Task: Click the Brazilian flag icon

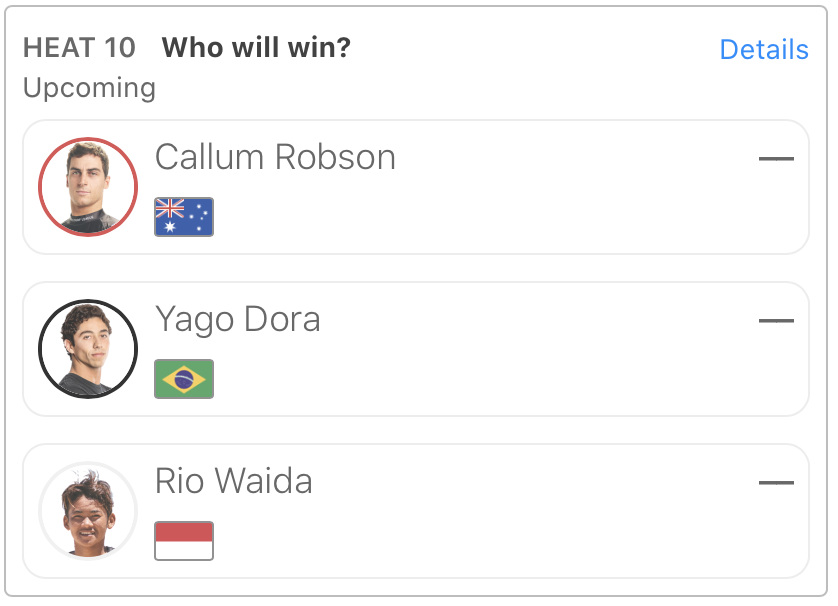Action: click(x=184, y=379)
